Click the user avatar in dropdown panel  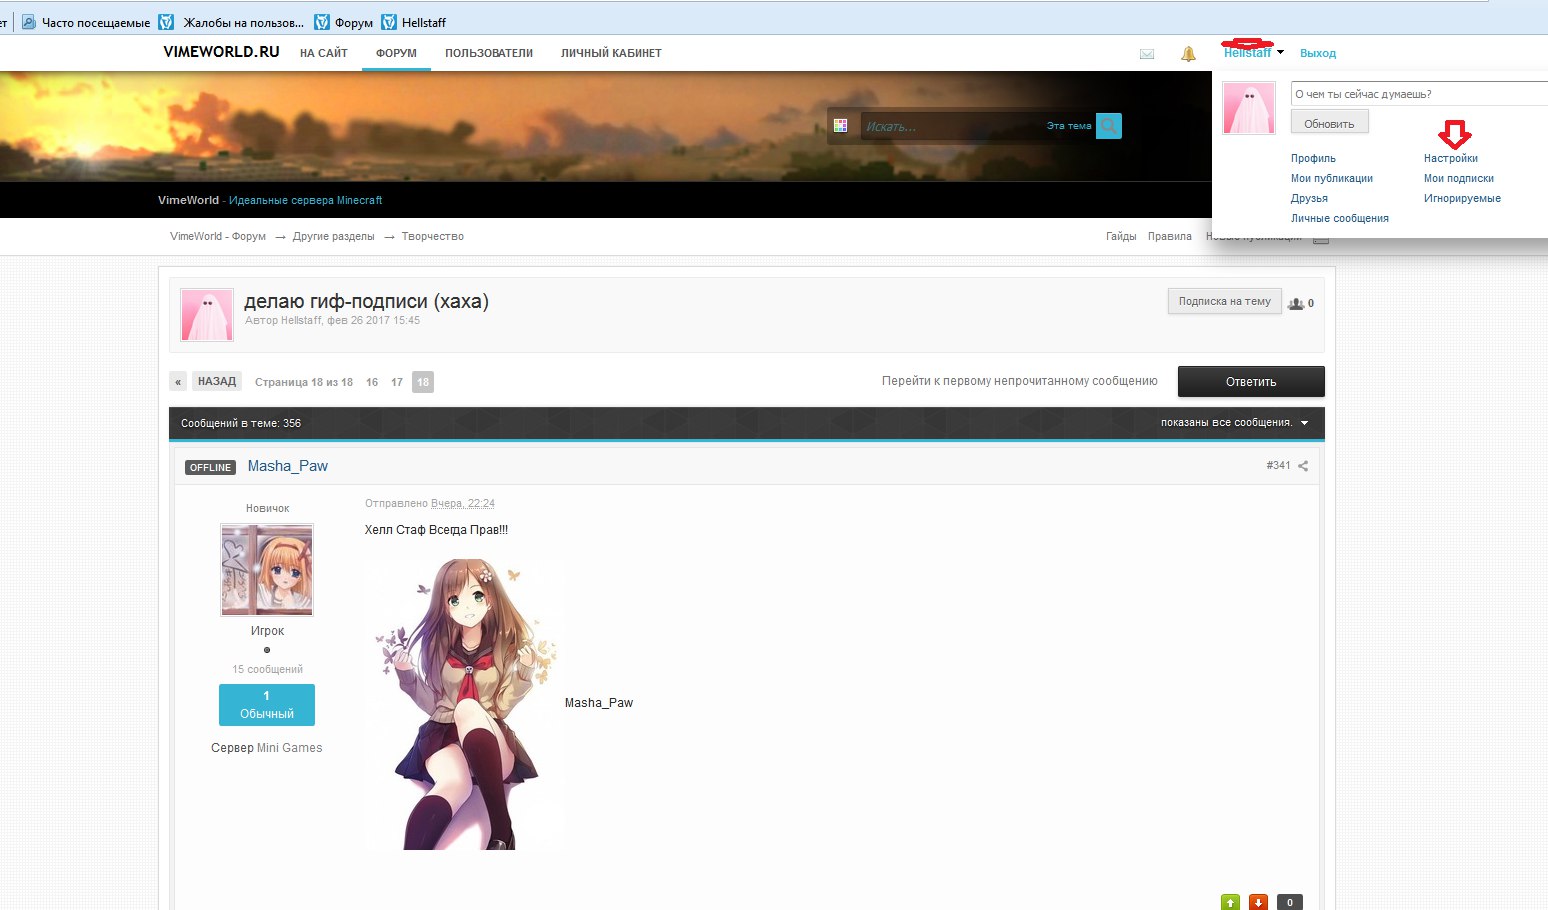[x=1249, y=108]
